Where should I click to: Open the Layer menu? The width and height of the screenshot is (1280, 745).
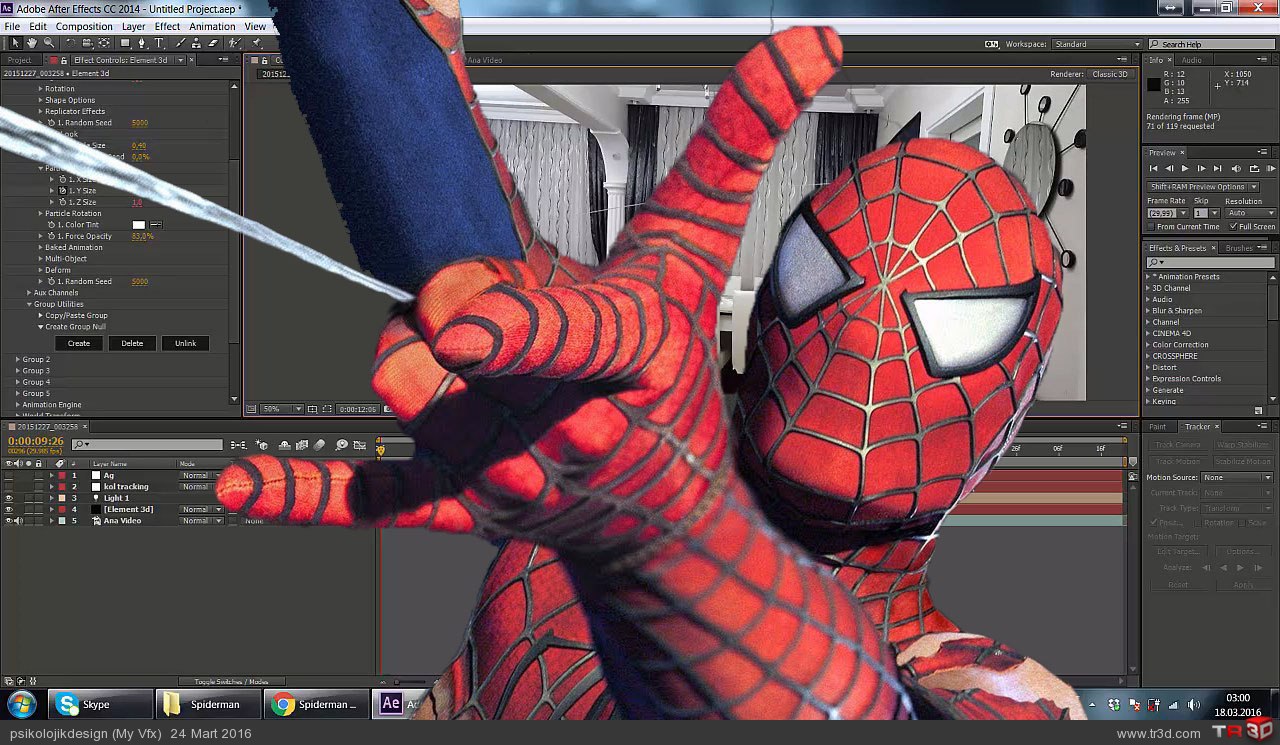click(134, 27)
